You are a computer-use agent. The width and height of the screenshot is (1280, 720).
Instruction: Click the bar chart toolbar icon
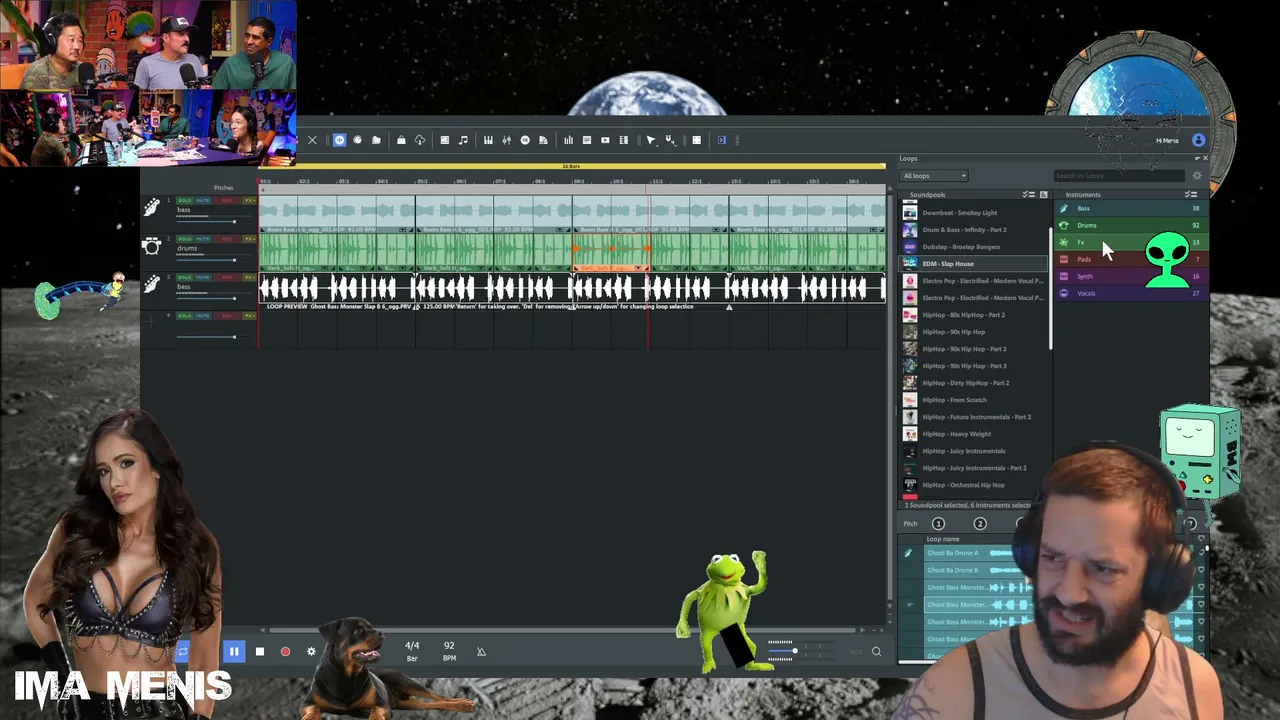569,140
